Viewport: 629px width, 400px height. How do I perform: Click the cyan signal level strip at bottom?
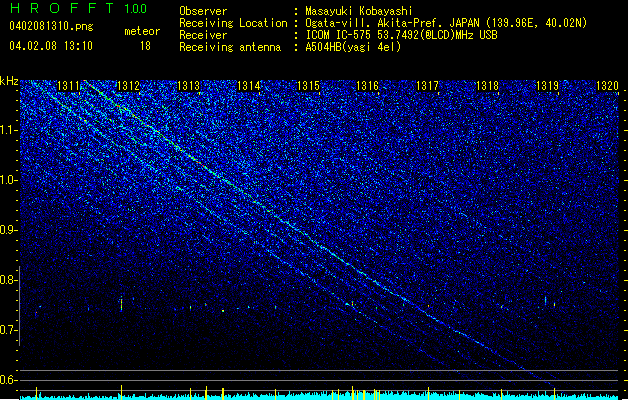pyautogui.click(x=320, y=396)
